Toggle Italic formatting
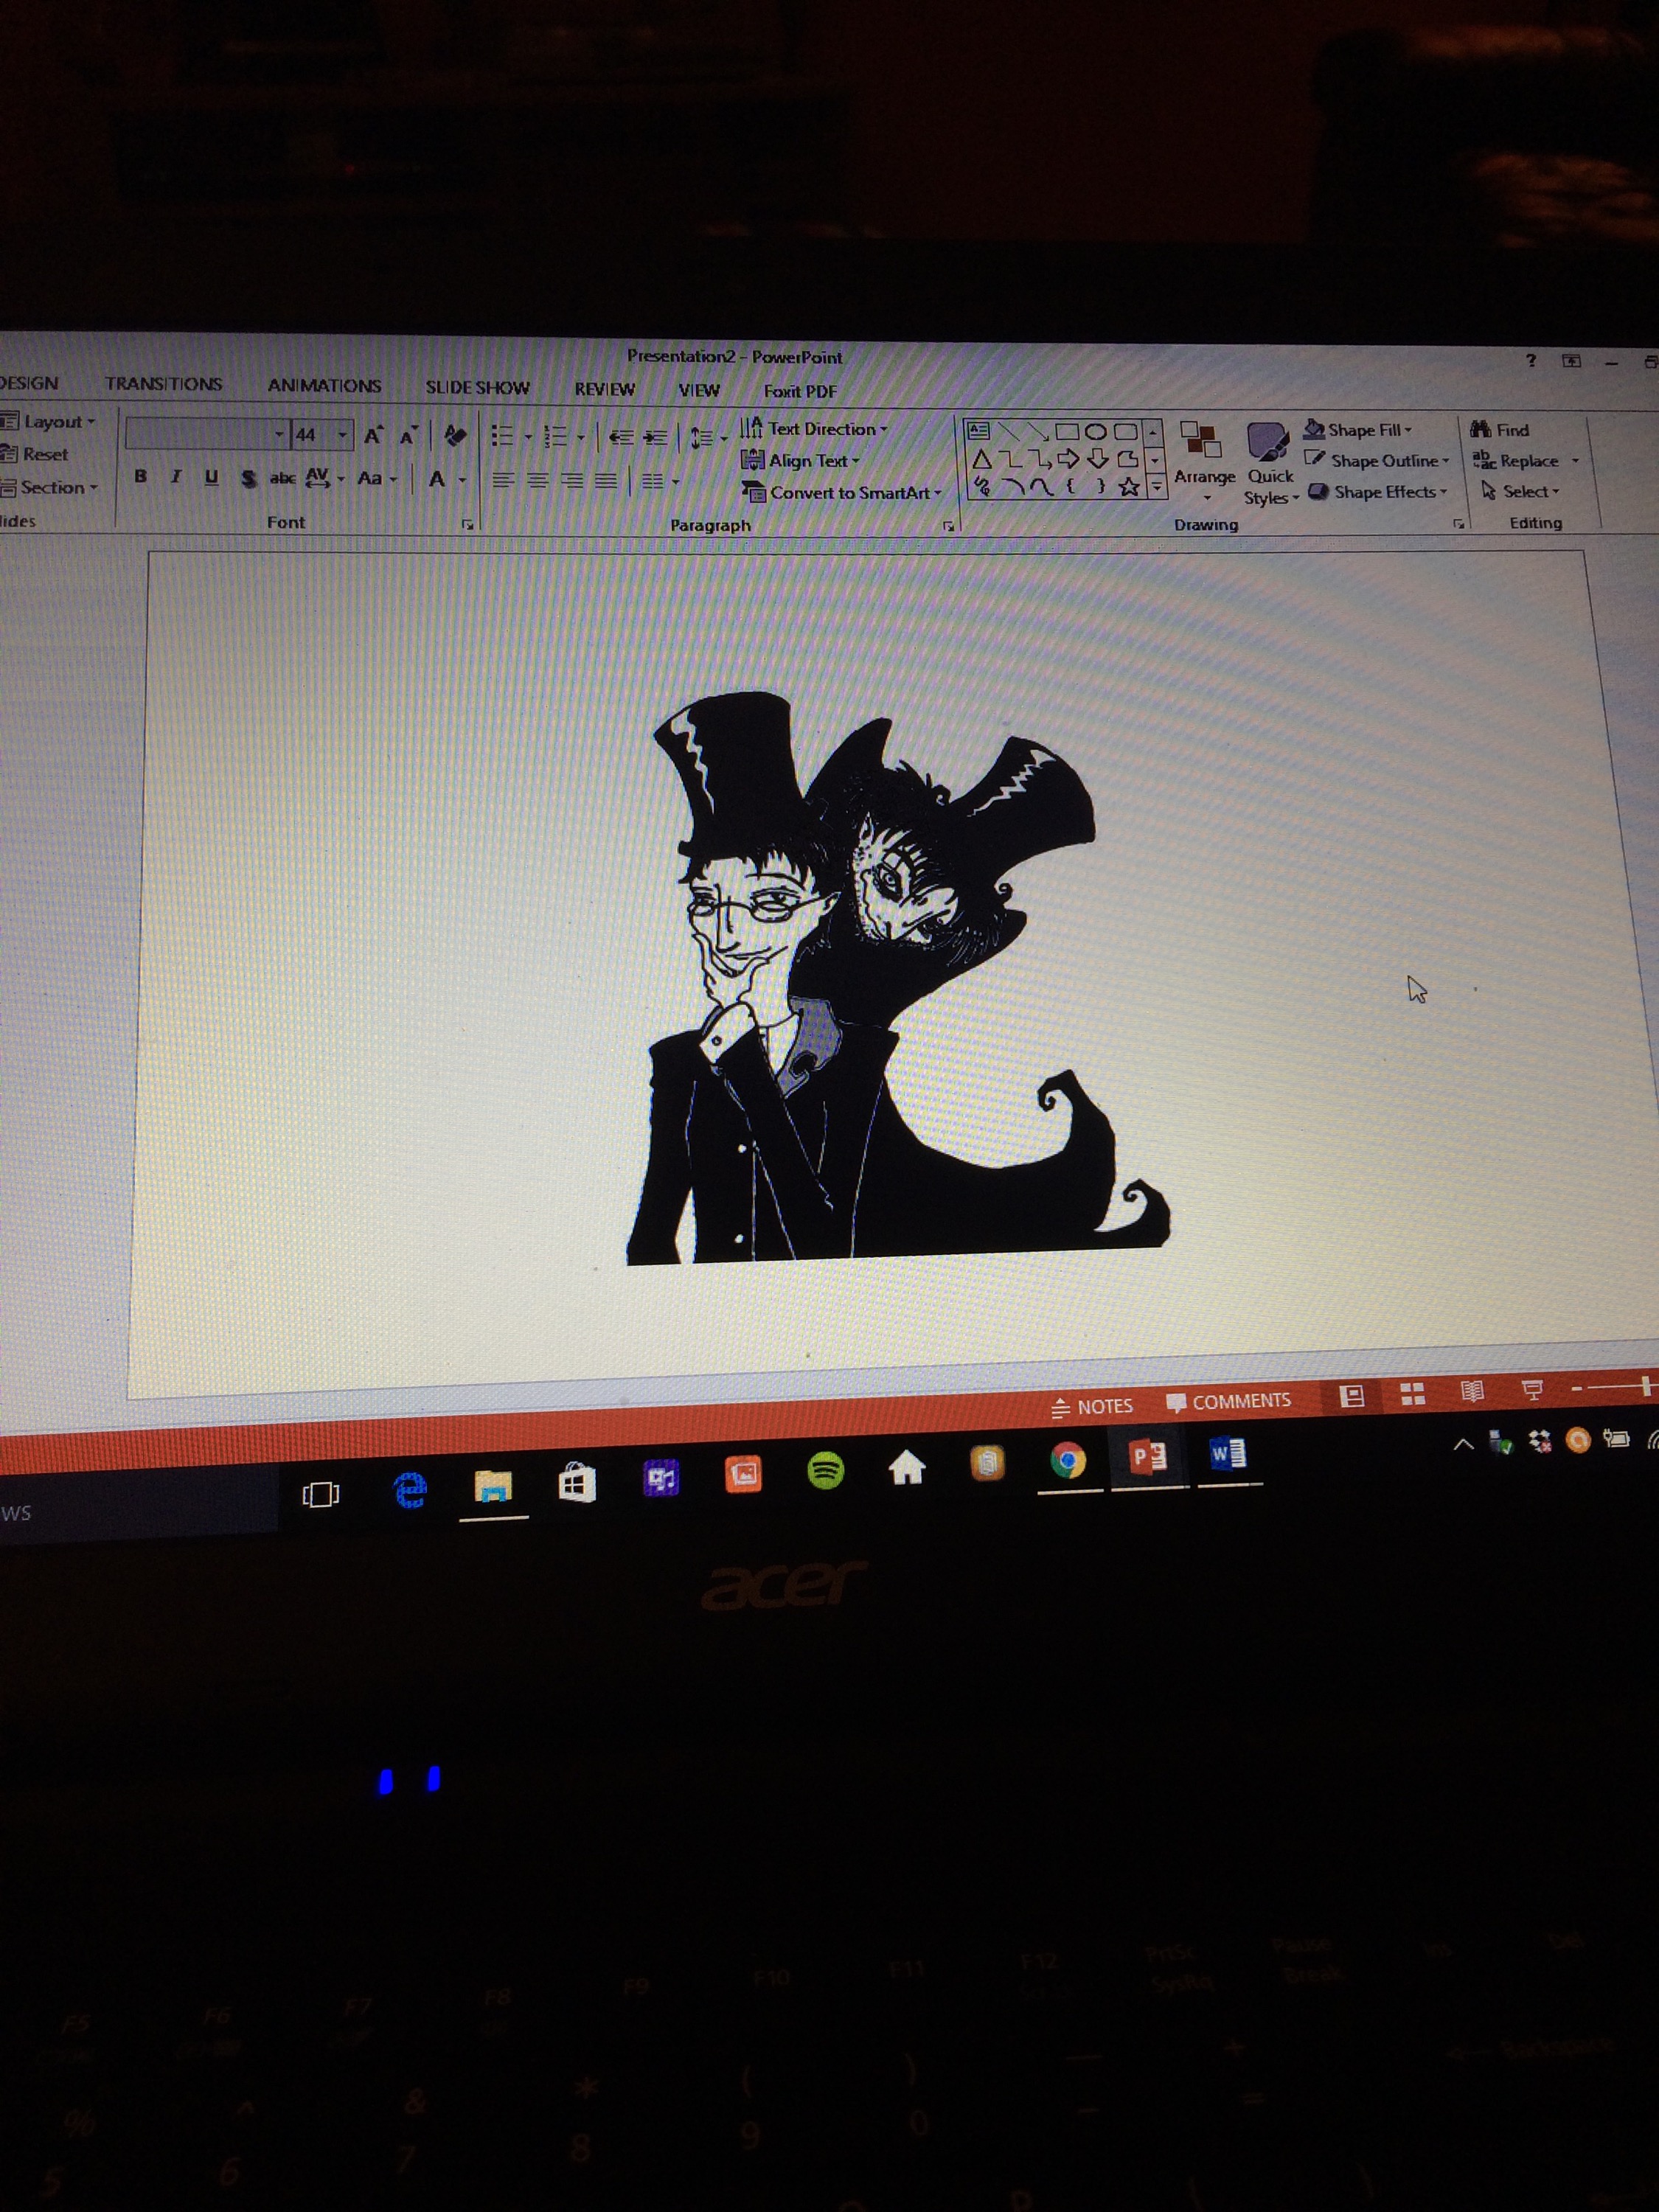The image size is (1659, 2212). (176, 477)
